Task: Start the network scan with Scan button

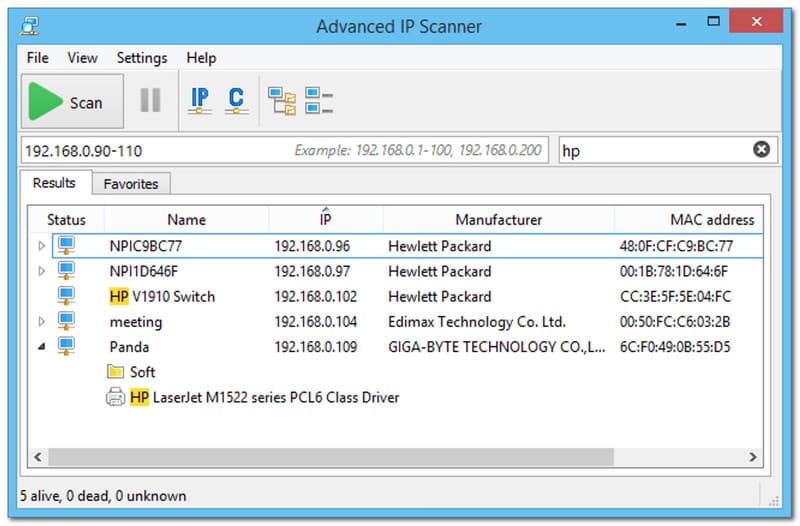Action: tap(72, 101)
